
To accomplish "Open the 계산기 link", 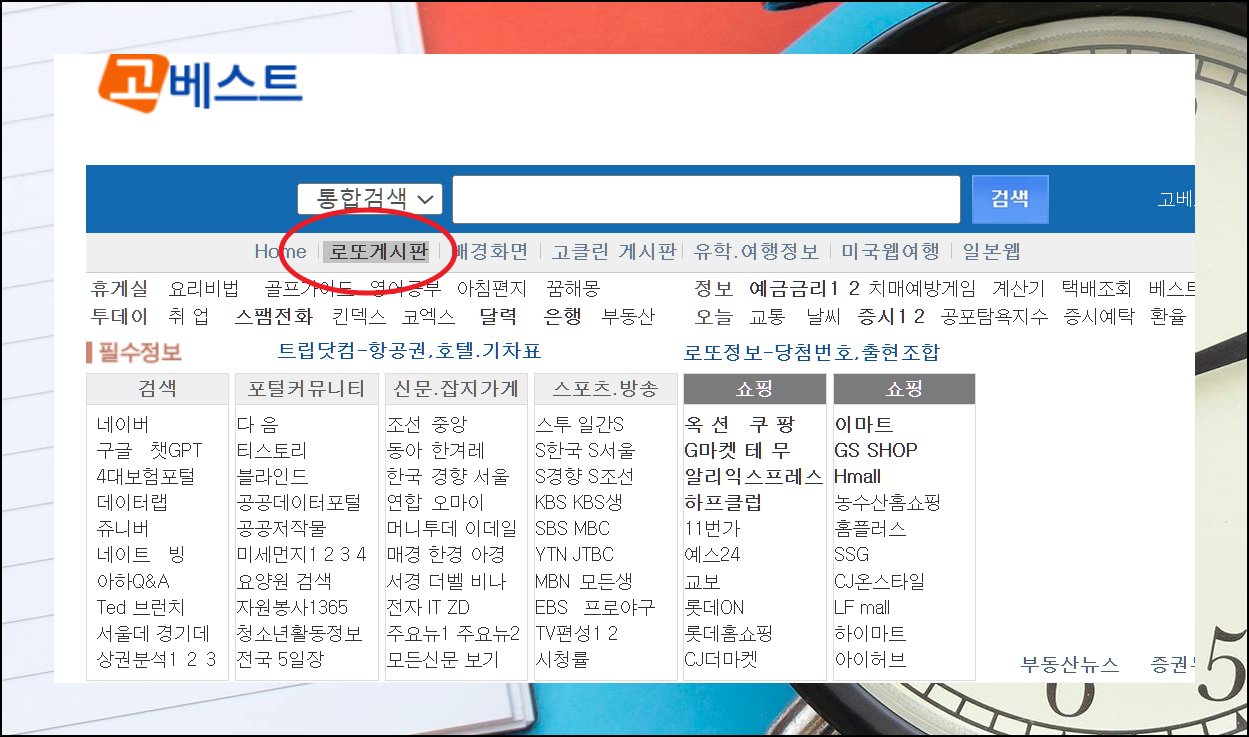I will [1018, 289].
